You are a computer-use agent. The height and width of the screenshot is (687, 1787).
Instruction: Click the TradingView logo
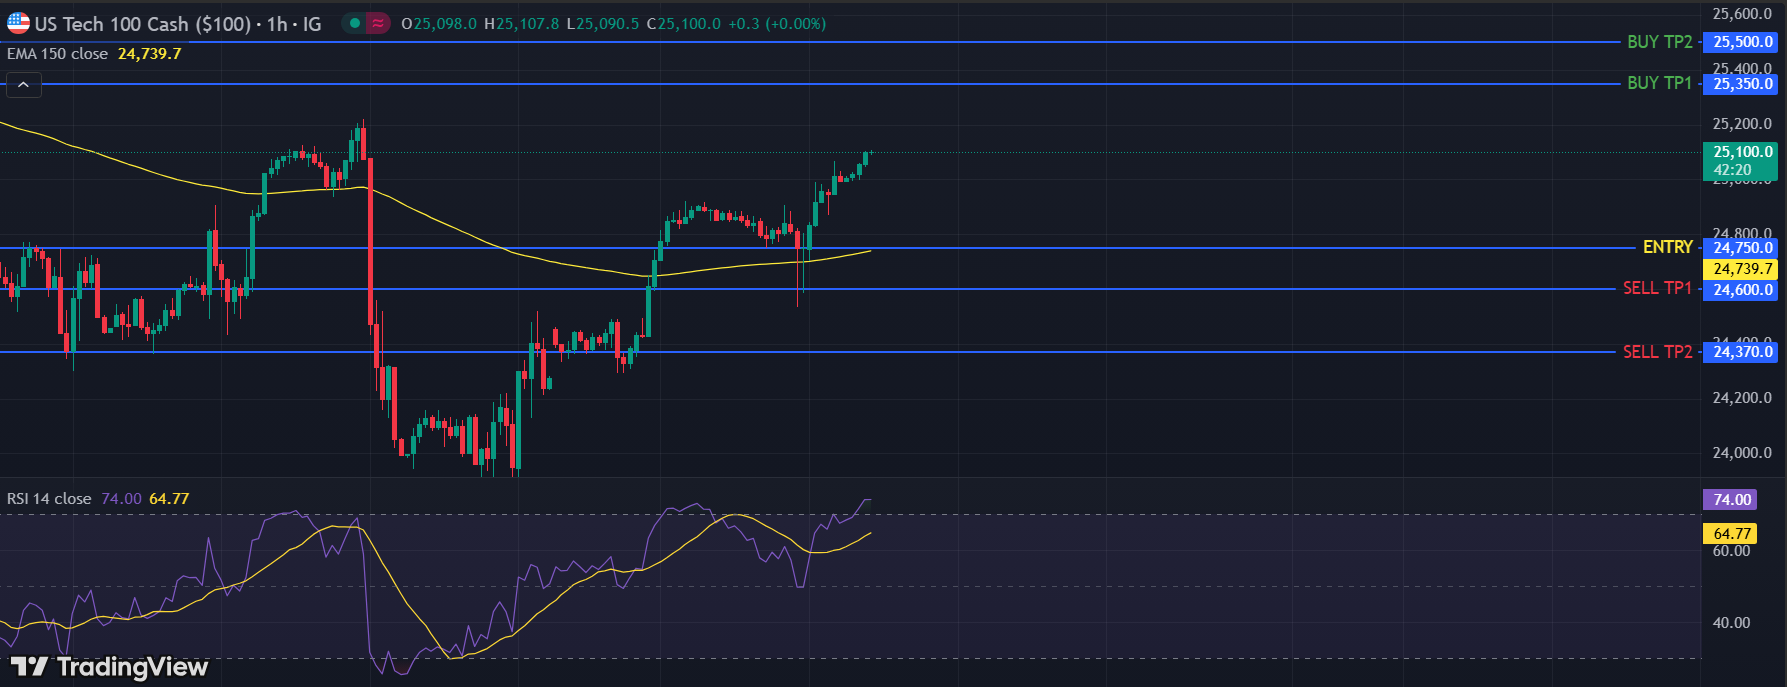click(109, 667)
